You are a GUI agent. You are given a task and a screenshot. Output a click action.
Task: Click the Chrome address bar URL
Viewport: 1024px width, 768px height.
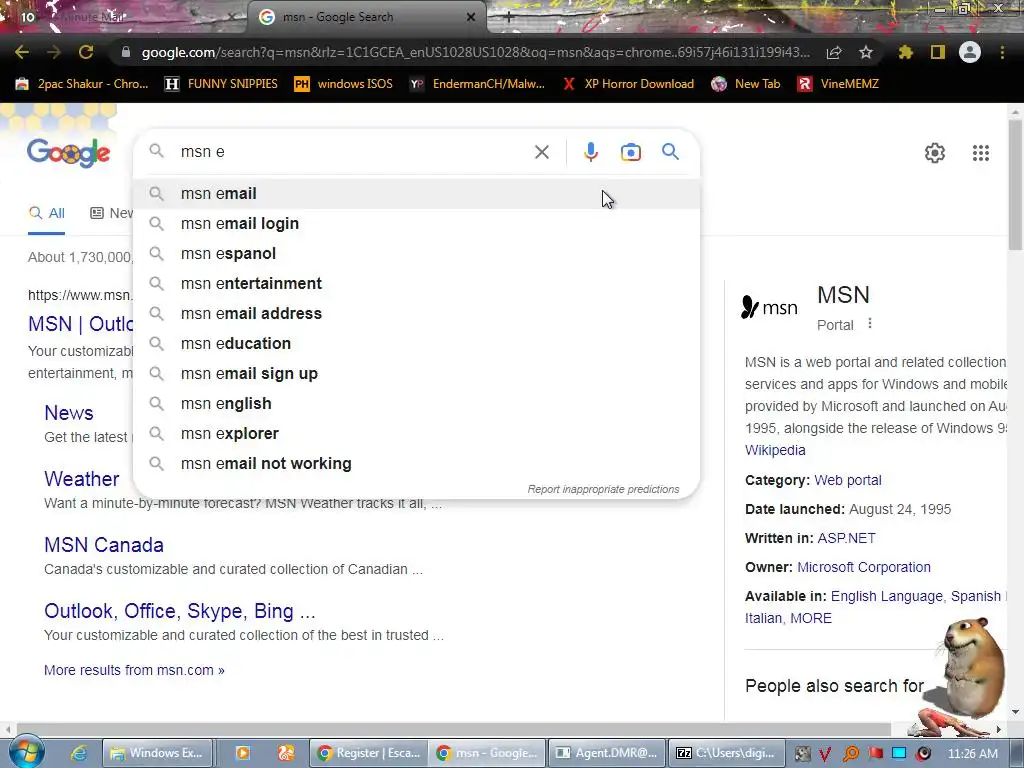tap(475, 52)
